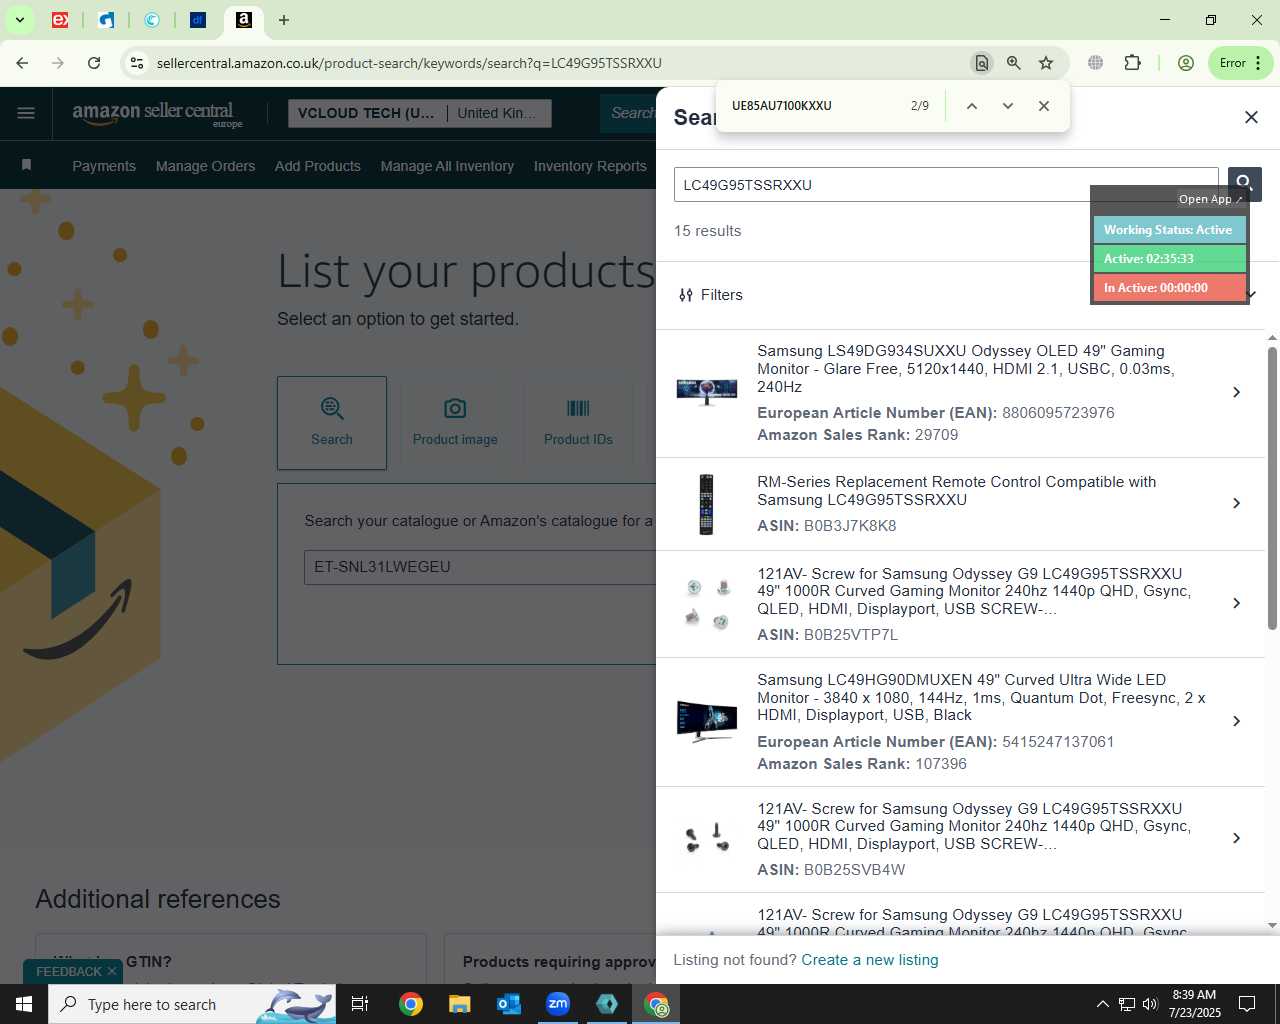
Task: Open Zoom from the taskbar
Action: click(558, 1004)
